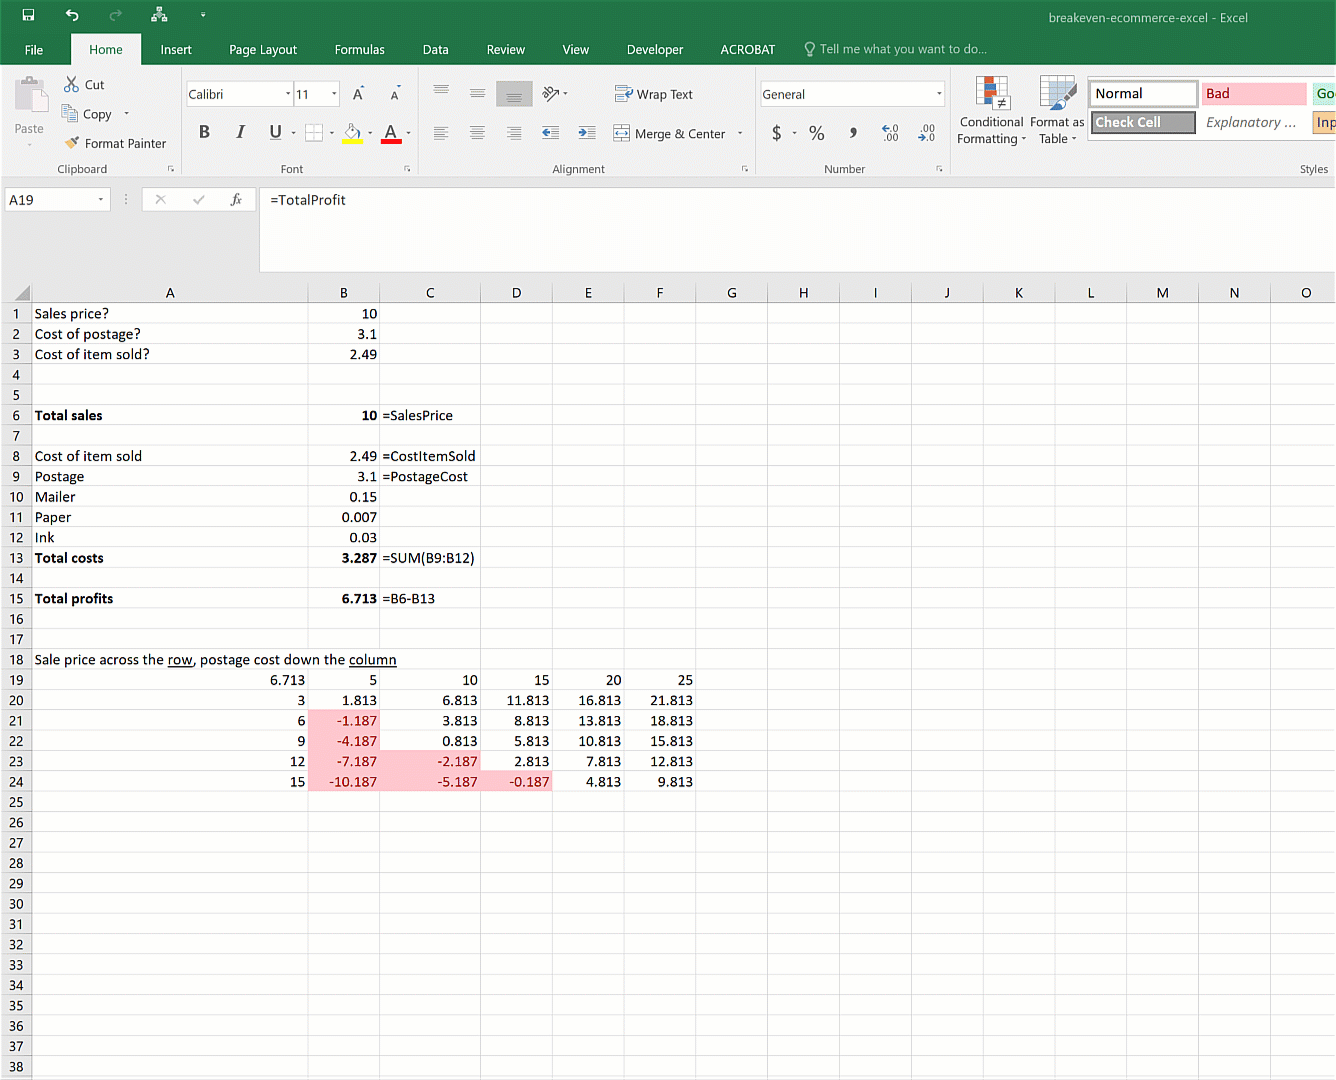Click the Increase Decimal icon
The image size is (1336, 1080).
tap(890, 133)
